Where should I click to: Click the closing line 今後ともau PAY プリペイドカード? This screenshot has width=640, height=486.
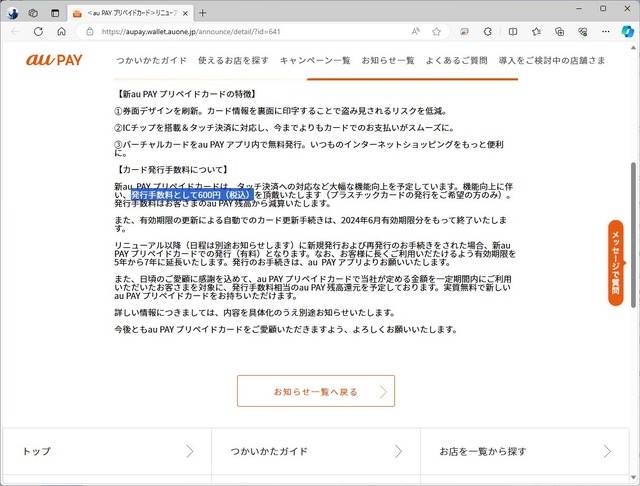coord(286,329)
